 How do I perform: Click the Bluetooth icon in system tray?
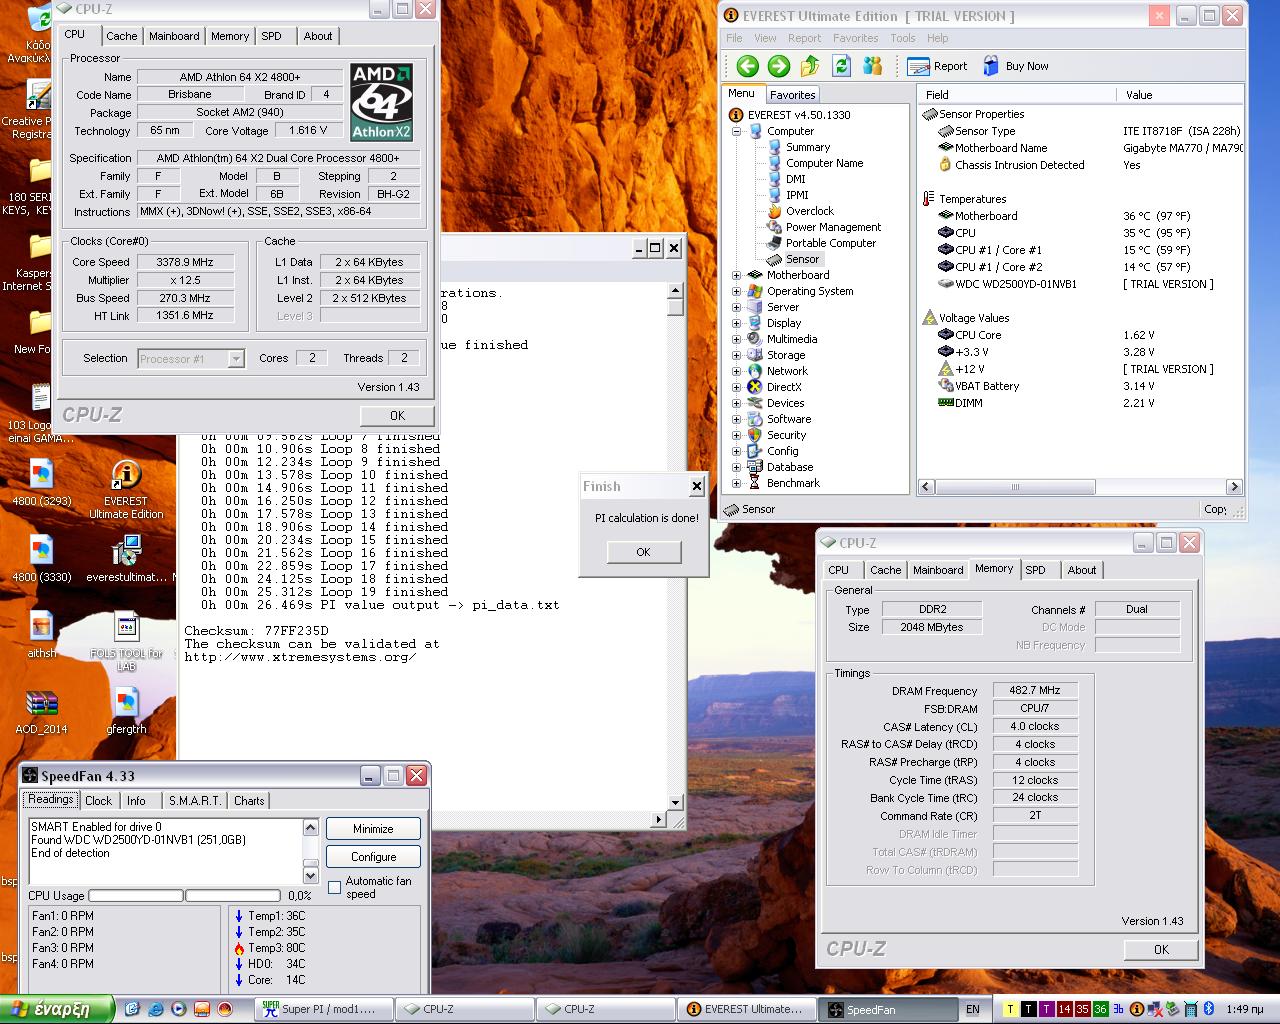[1208, 1009]
